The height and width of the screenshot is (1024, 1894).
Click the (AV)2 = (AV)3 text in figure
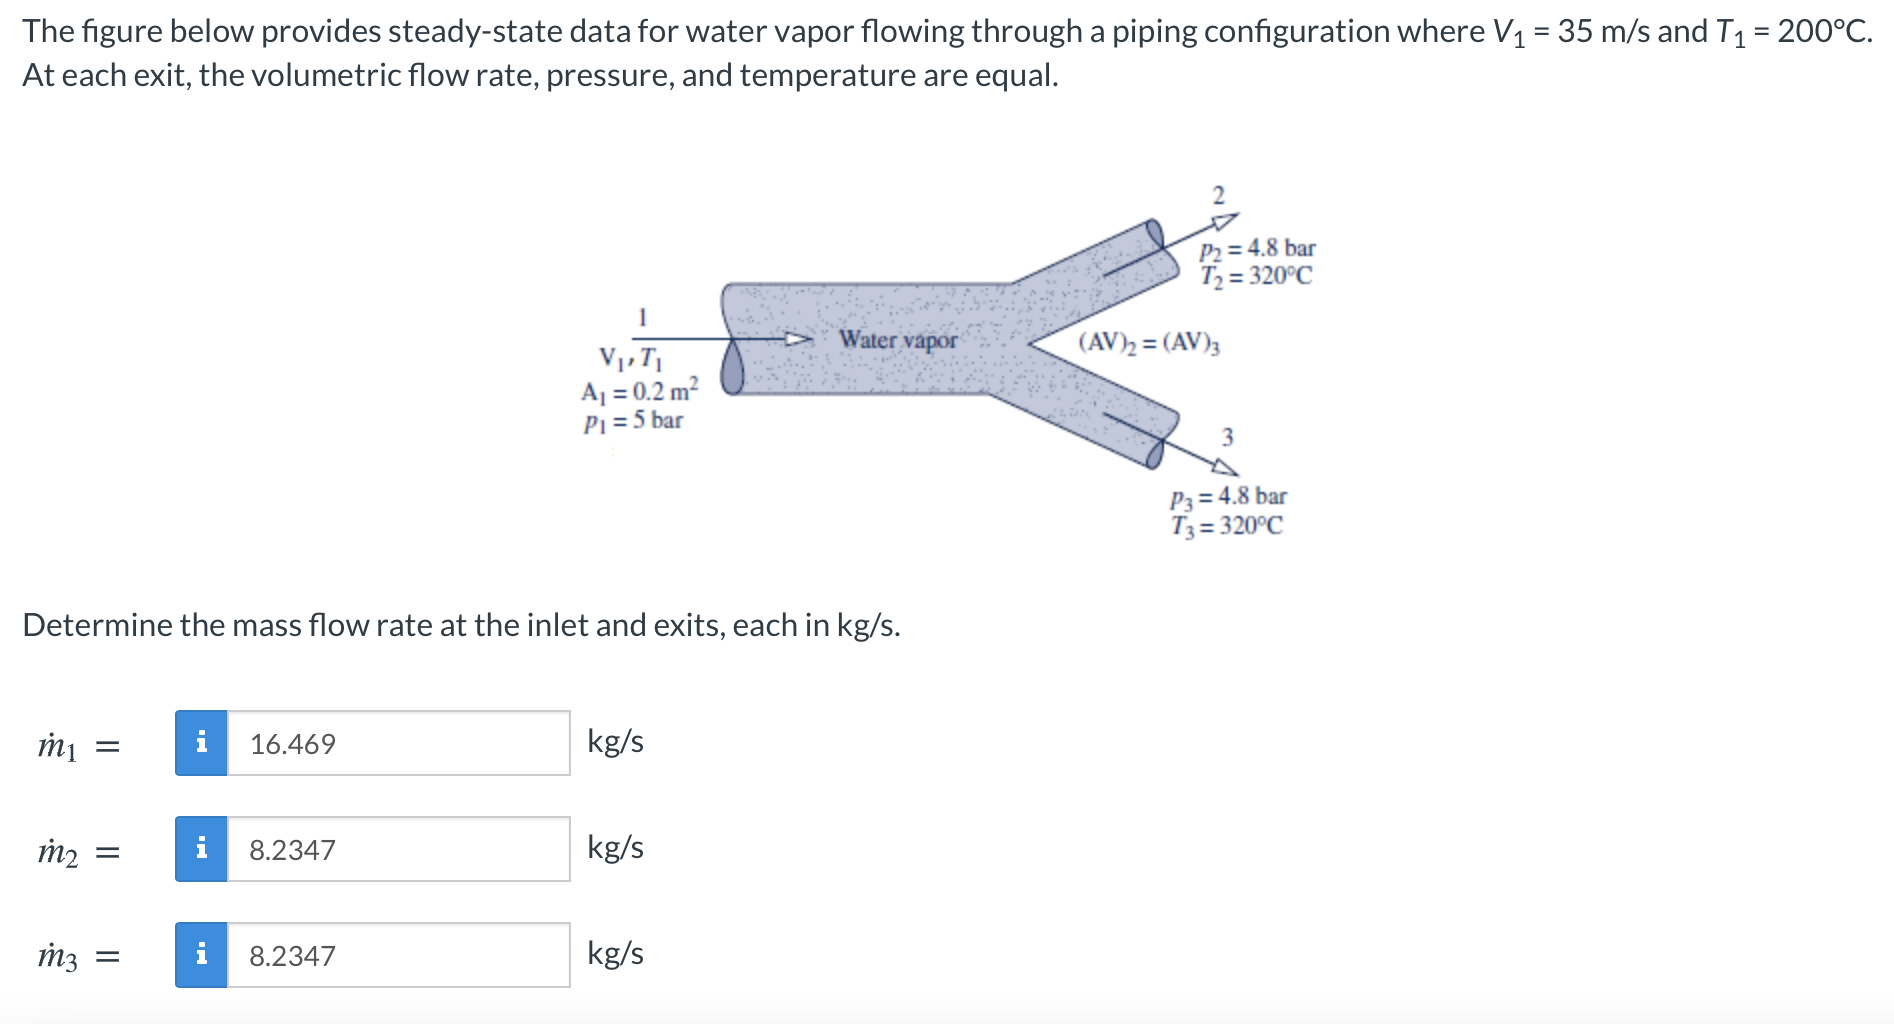click(x=1148, y=342)
